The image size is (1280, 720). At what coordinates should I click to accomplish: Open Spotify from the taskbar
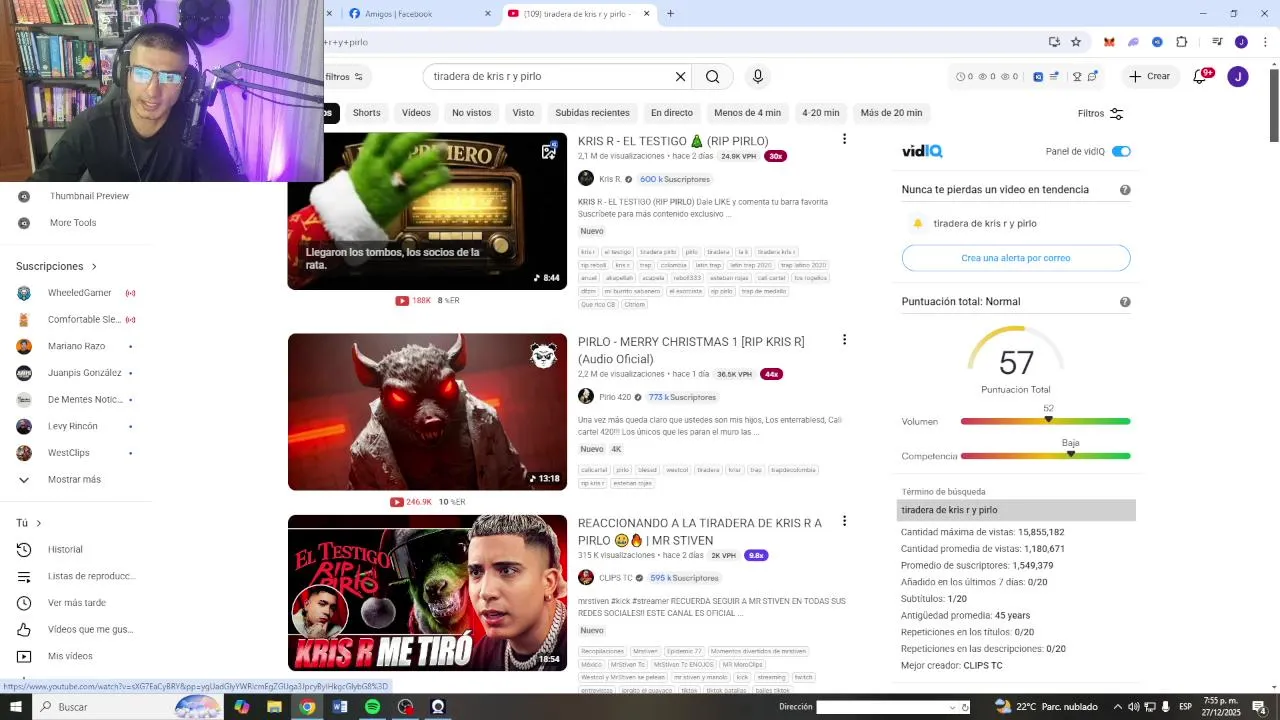372,707
